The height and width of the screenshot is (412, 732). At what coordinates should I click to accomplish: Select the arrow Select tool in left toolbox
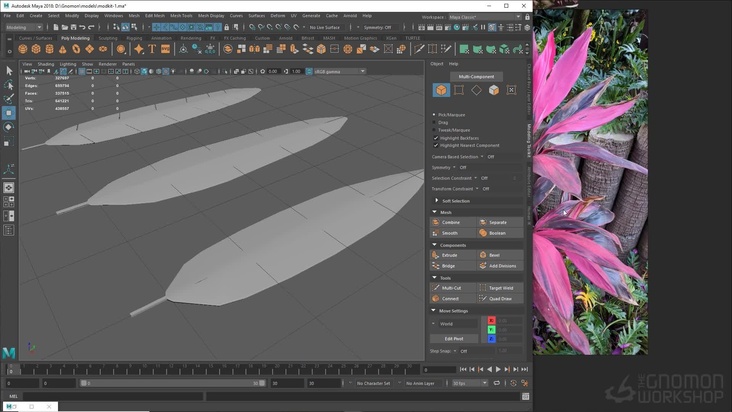click(9, 71)
